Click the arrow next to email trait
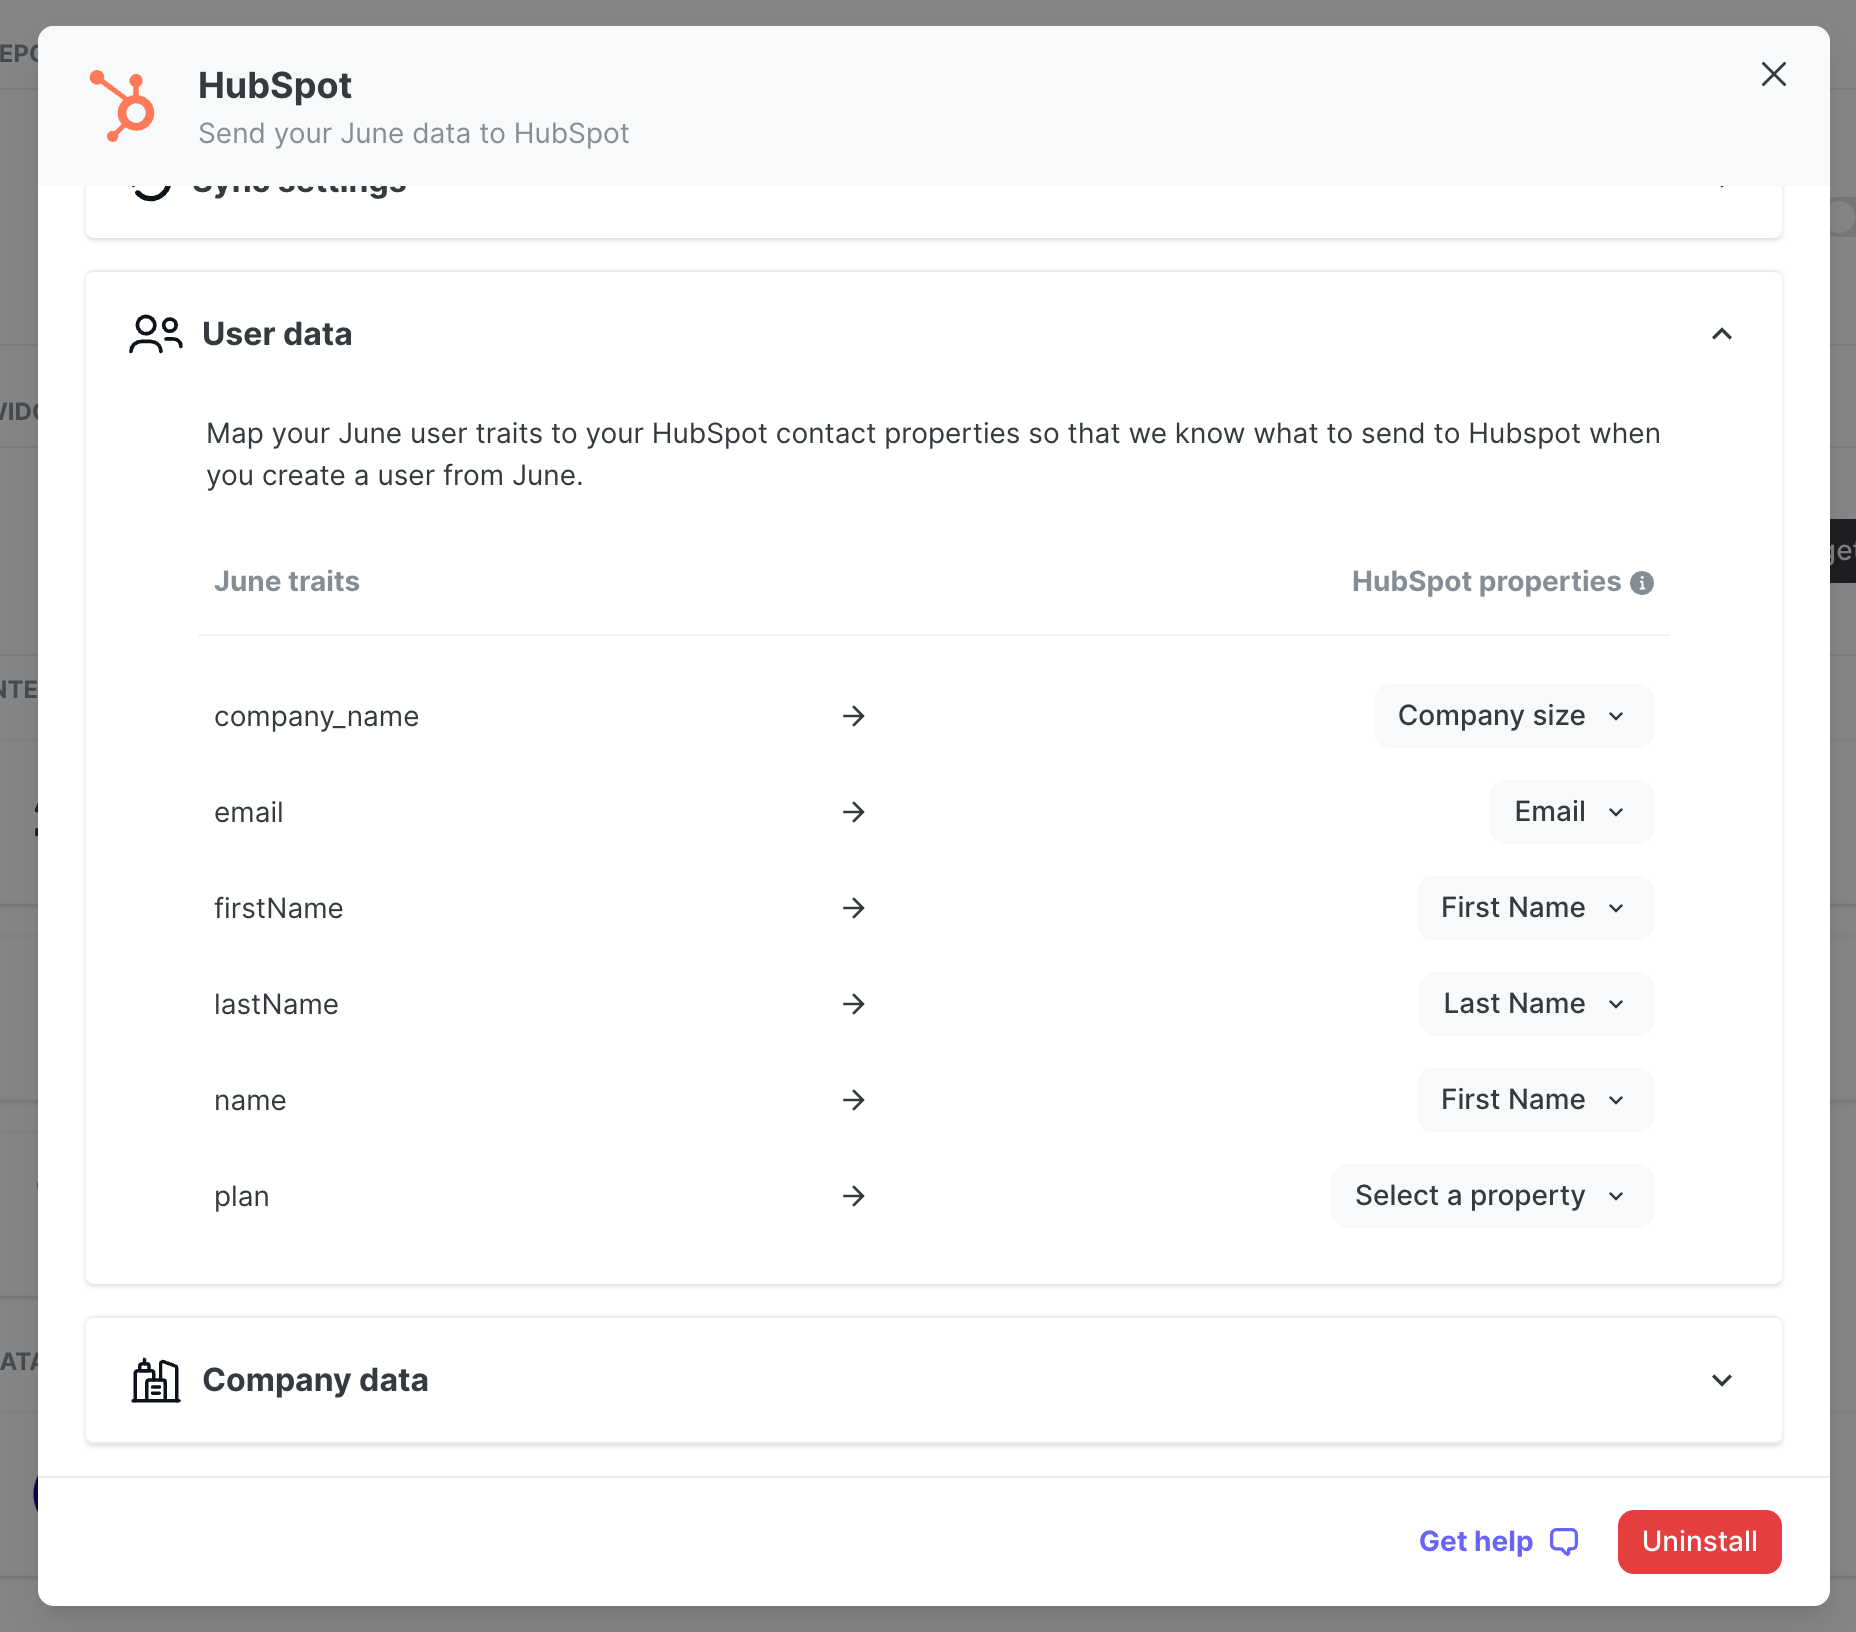Screen dimensions: 1856x1632 [853, 812]
